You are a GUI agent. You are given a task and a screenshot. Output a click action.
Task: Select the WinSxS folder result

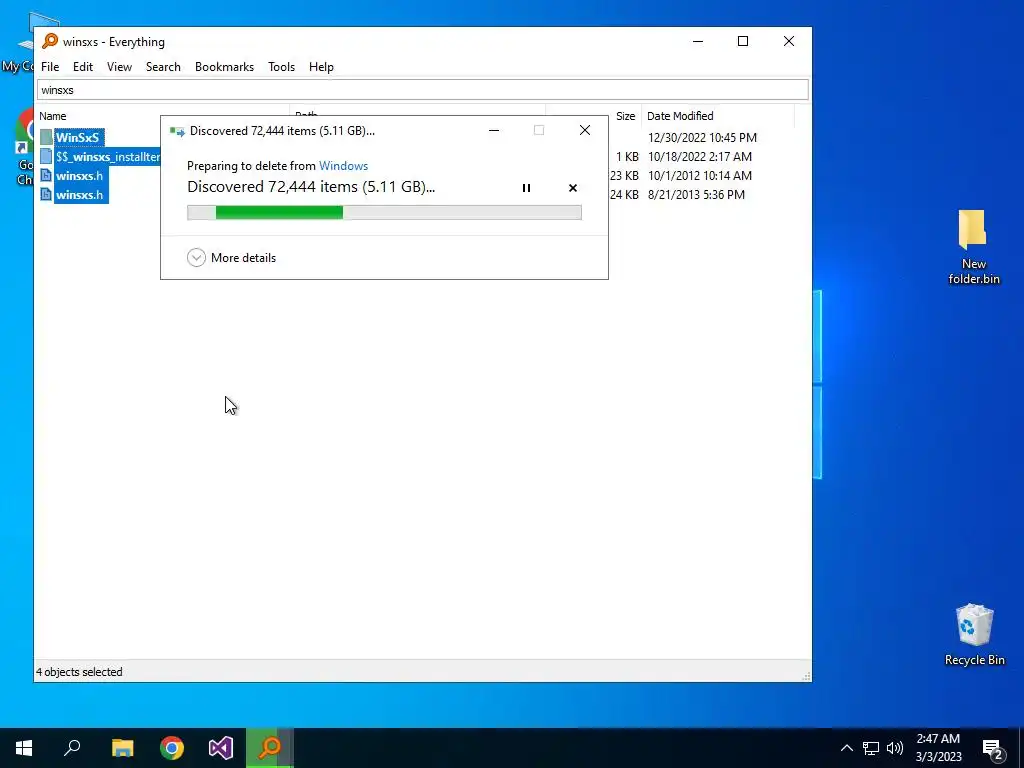coord(77,137)
